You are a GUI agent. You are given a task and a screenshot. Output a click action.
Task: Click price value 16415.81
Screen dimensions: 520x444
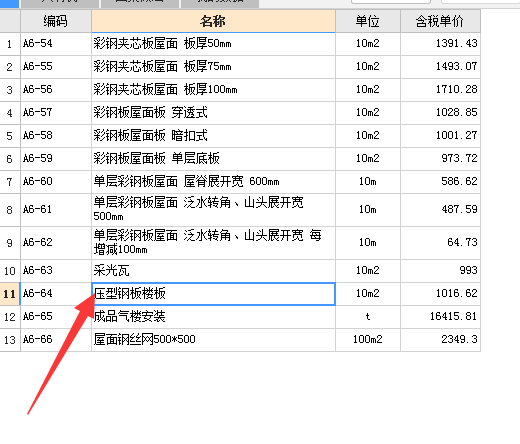coord(453,317)
